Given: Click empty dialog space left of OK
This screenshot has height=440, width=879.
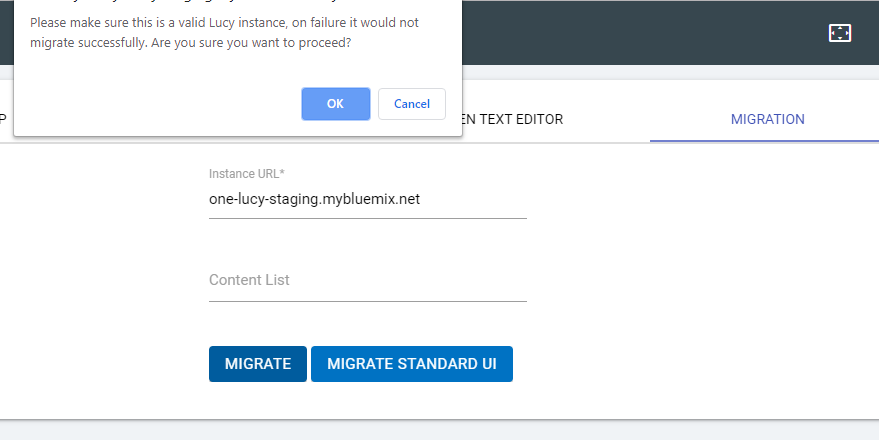Looking at the screenshot, I should pos(150,104).
